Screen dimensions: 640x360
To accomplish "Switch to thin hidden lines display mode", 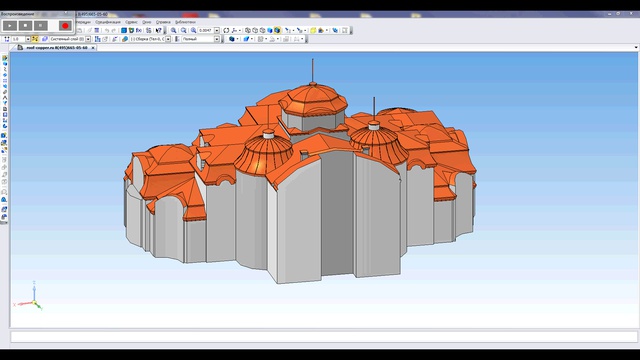I will point(262,30).
